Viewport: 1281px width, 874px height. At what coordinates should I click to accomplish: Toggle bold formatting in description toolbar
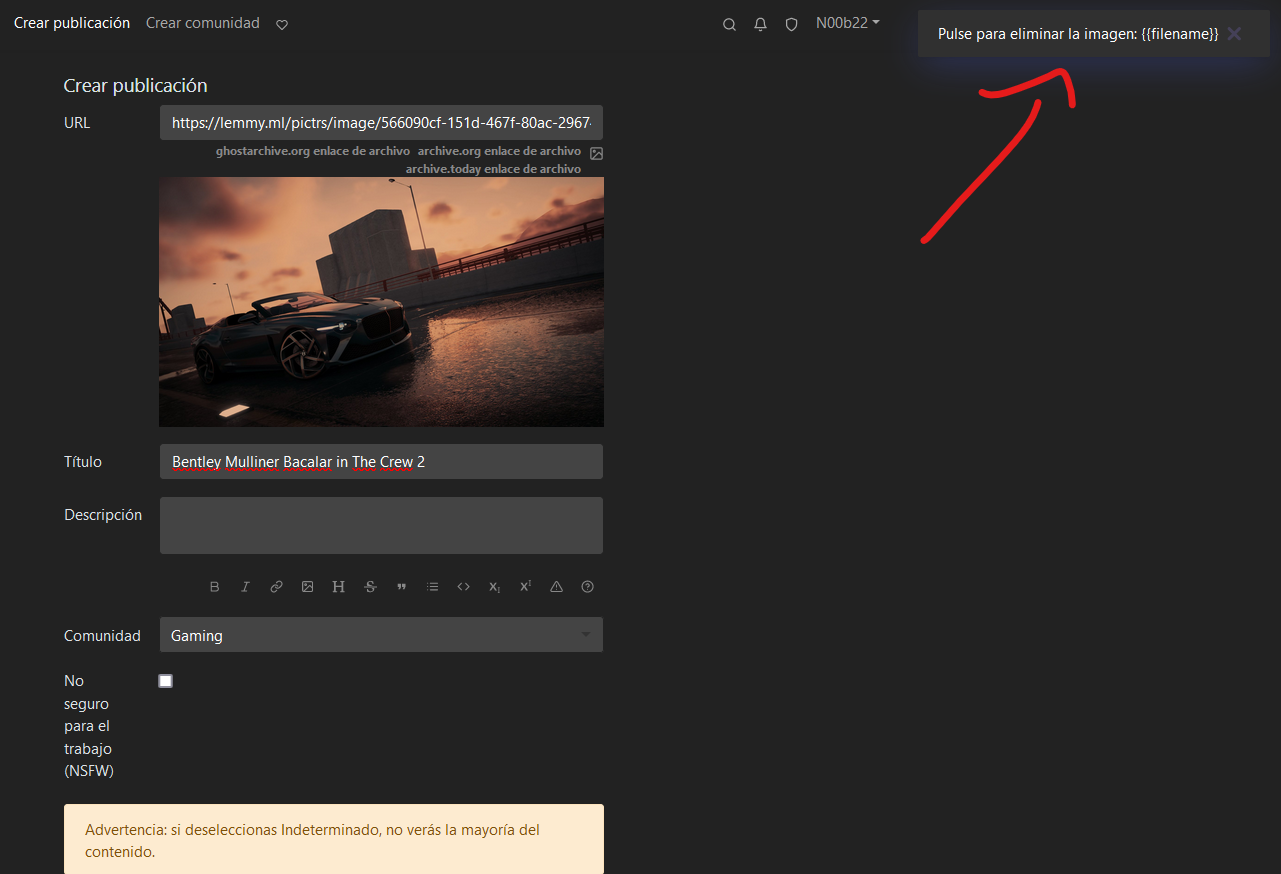[214, 587]
